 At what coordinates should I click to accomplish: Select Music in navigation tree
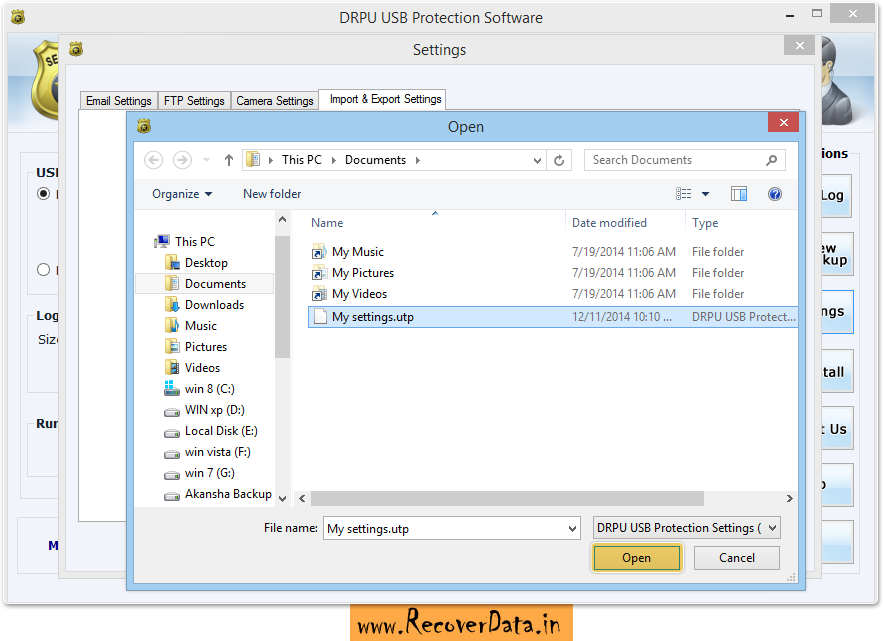coord(190,326)
